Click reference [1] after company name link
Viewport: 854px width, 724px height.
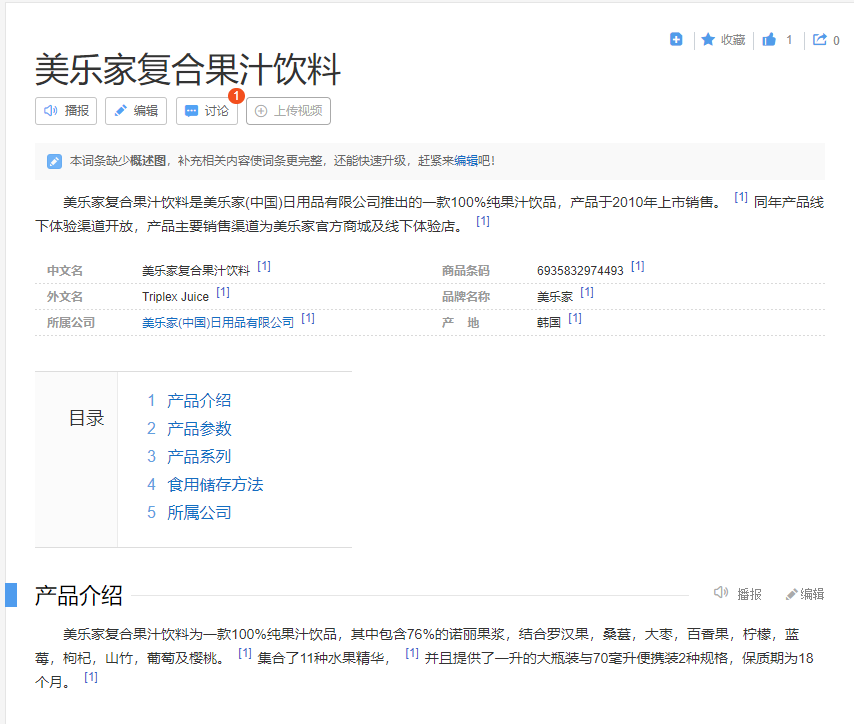coord(308,318)
